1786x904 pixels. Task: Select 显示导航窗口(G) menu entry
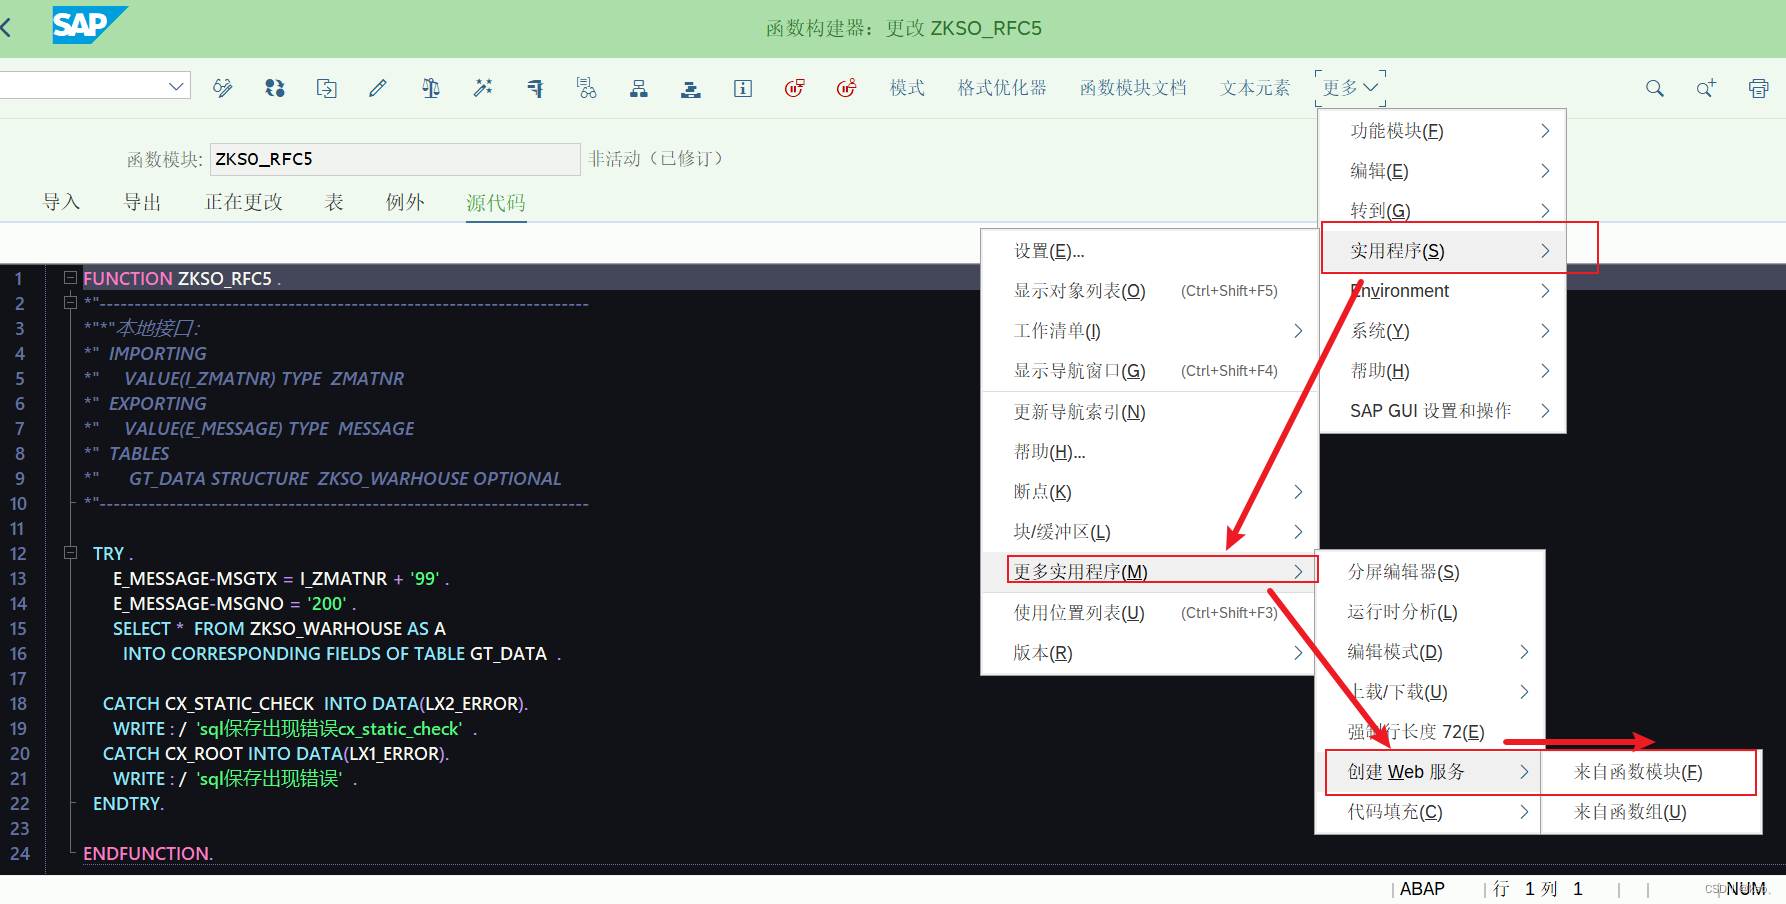[1149, 371]
